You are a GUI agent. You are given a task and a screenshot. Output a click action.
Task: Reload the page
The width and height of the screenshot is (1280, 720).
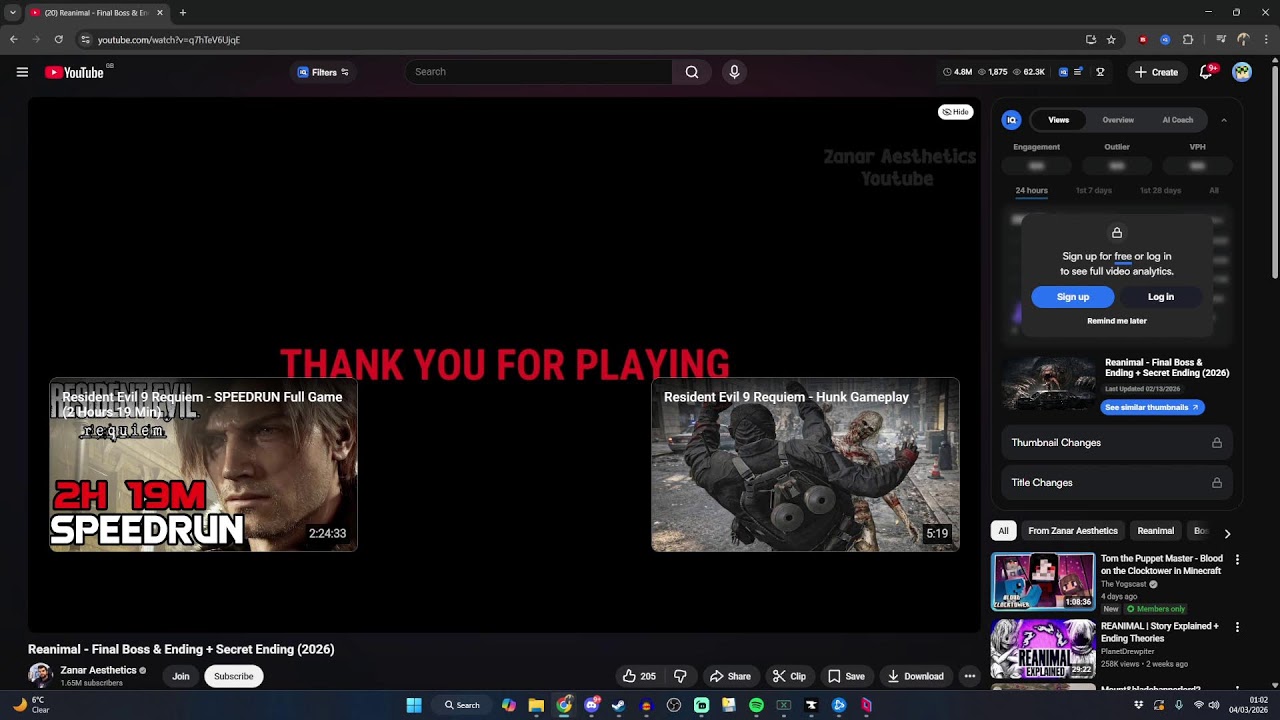58,40
